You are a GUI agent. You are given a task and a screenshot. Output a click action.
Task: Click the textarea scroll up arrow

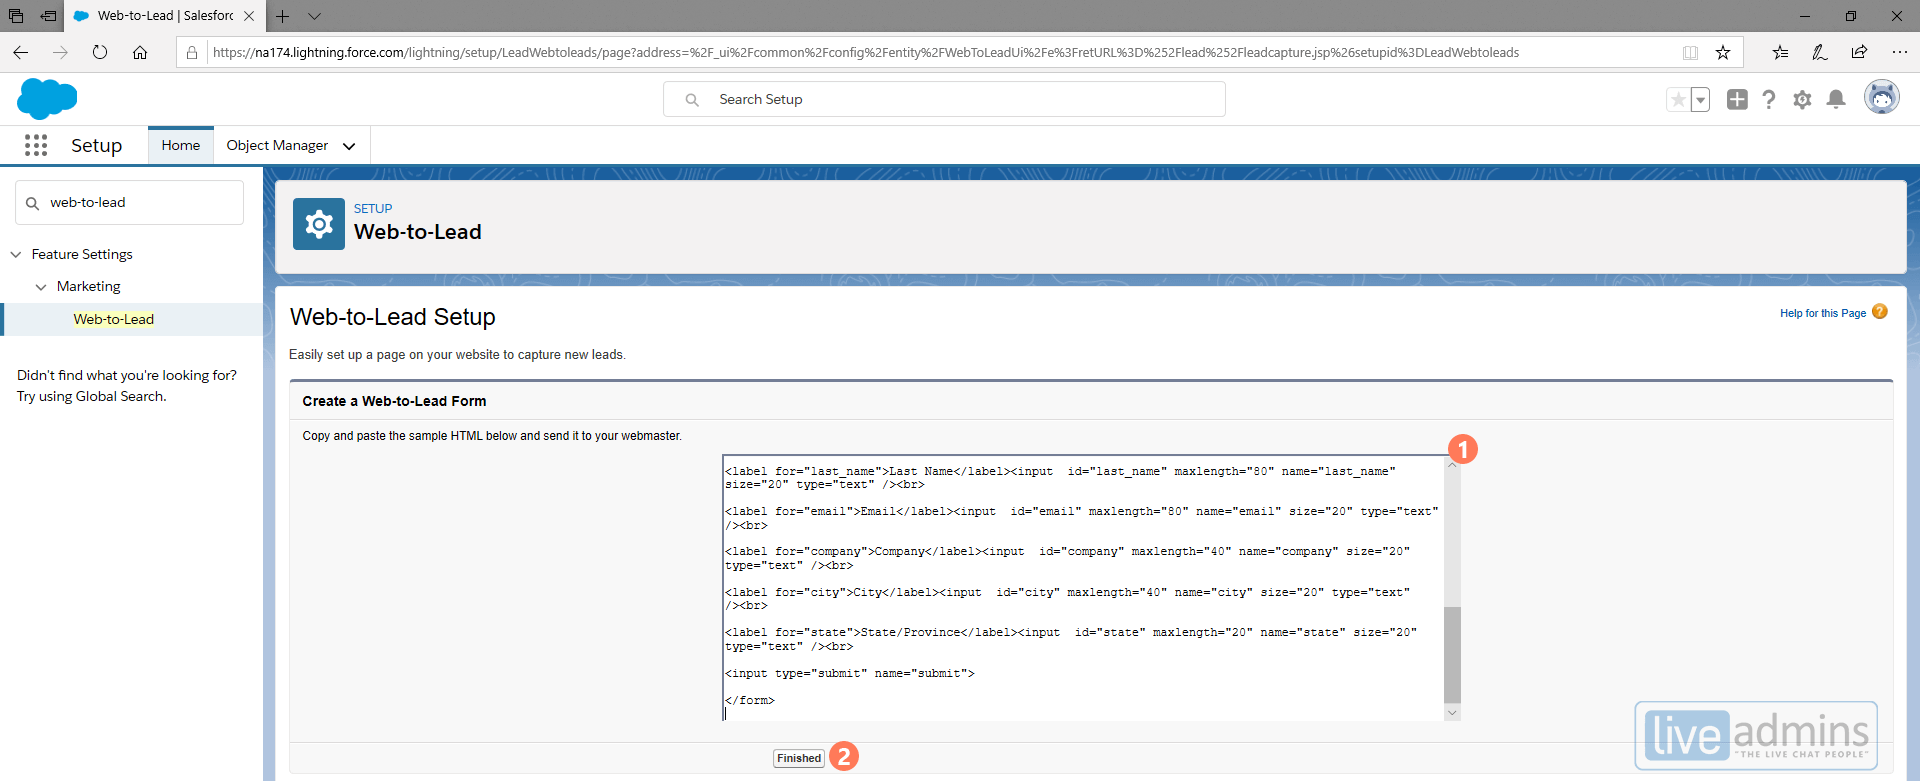(x=1452, y=464)
